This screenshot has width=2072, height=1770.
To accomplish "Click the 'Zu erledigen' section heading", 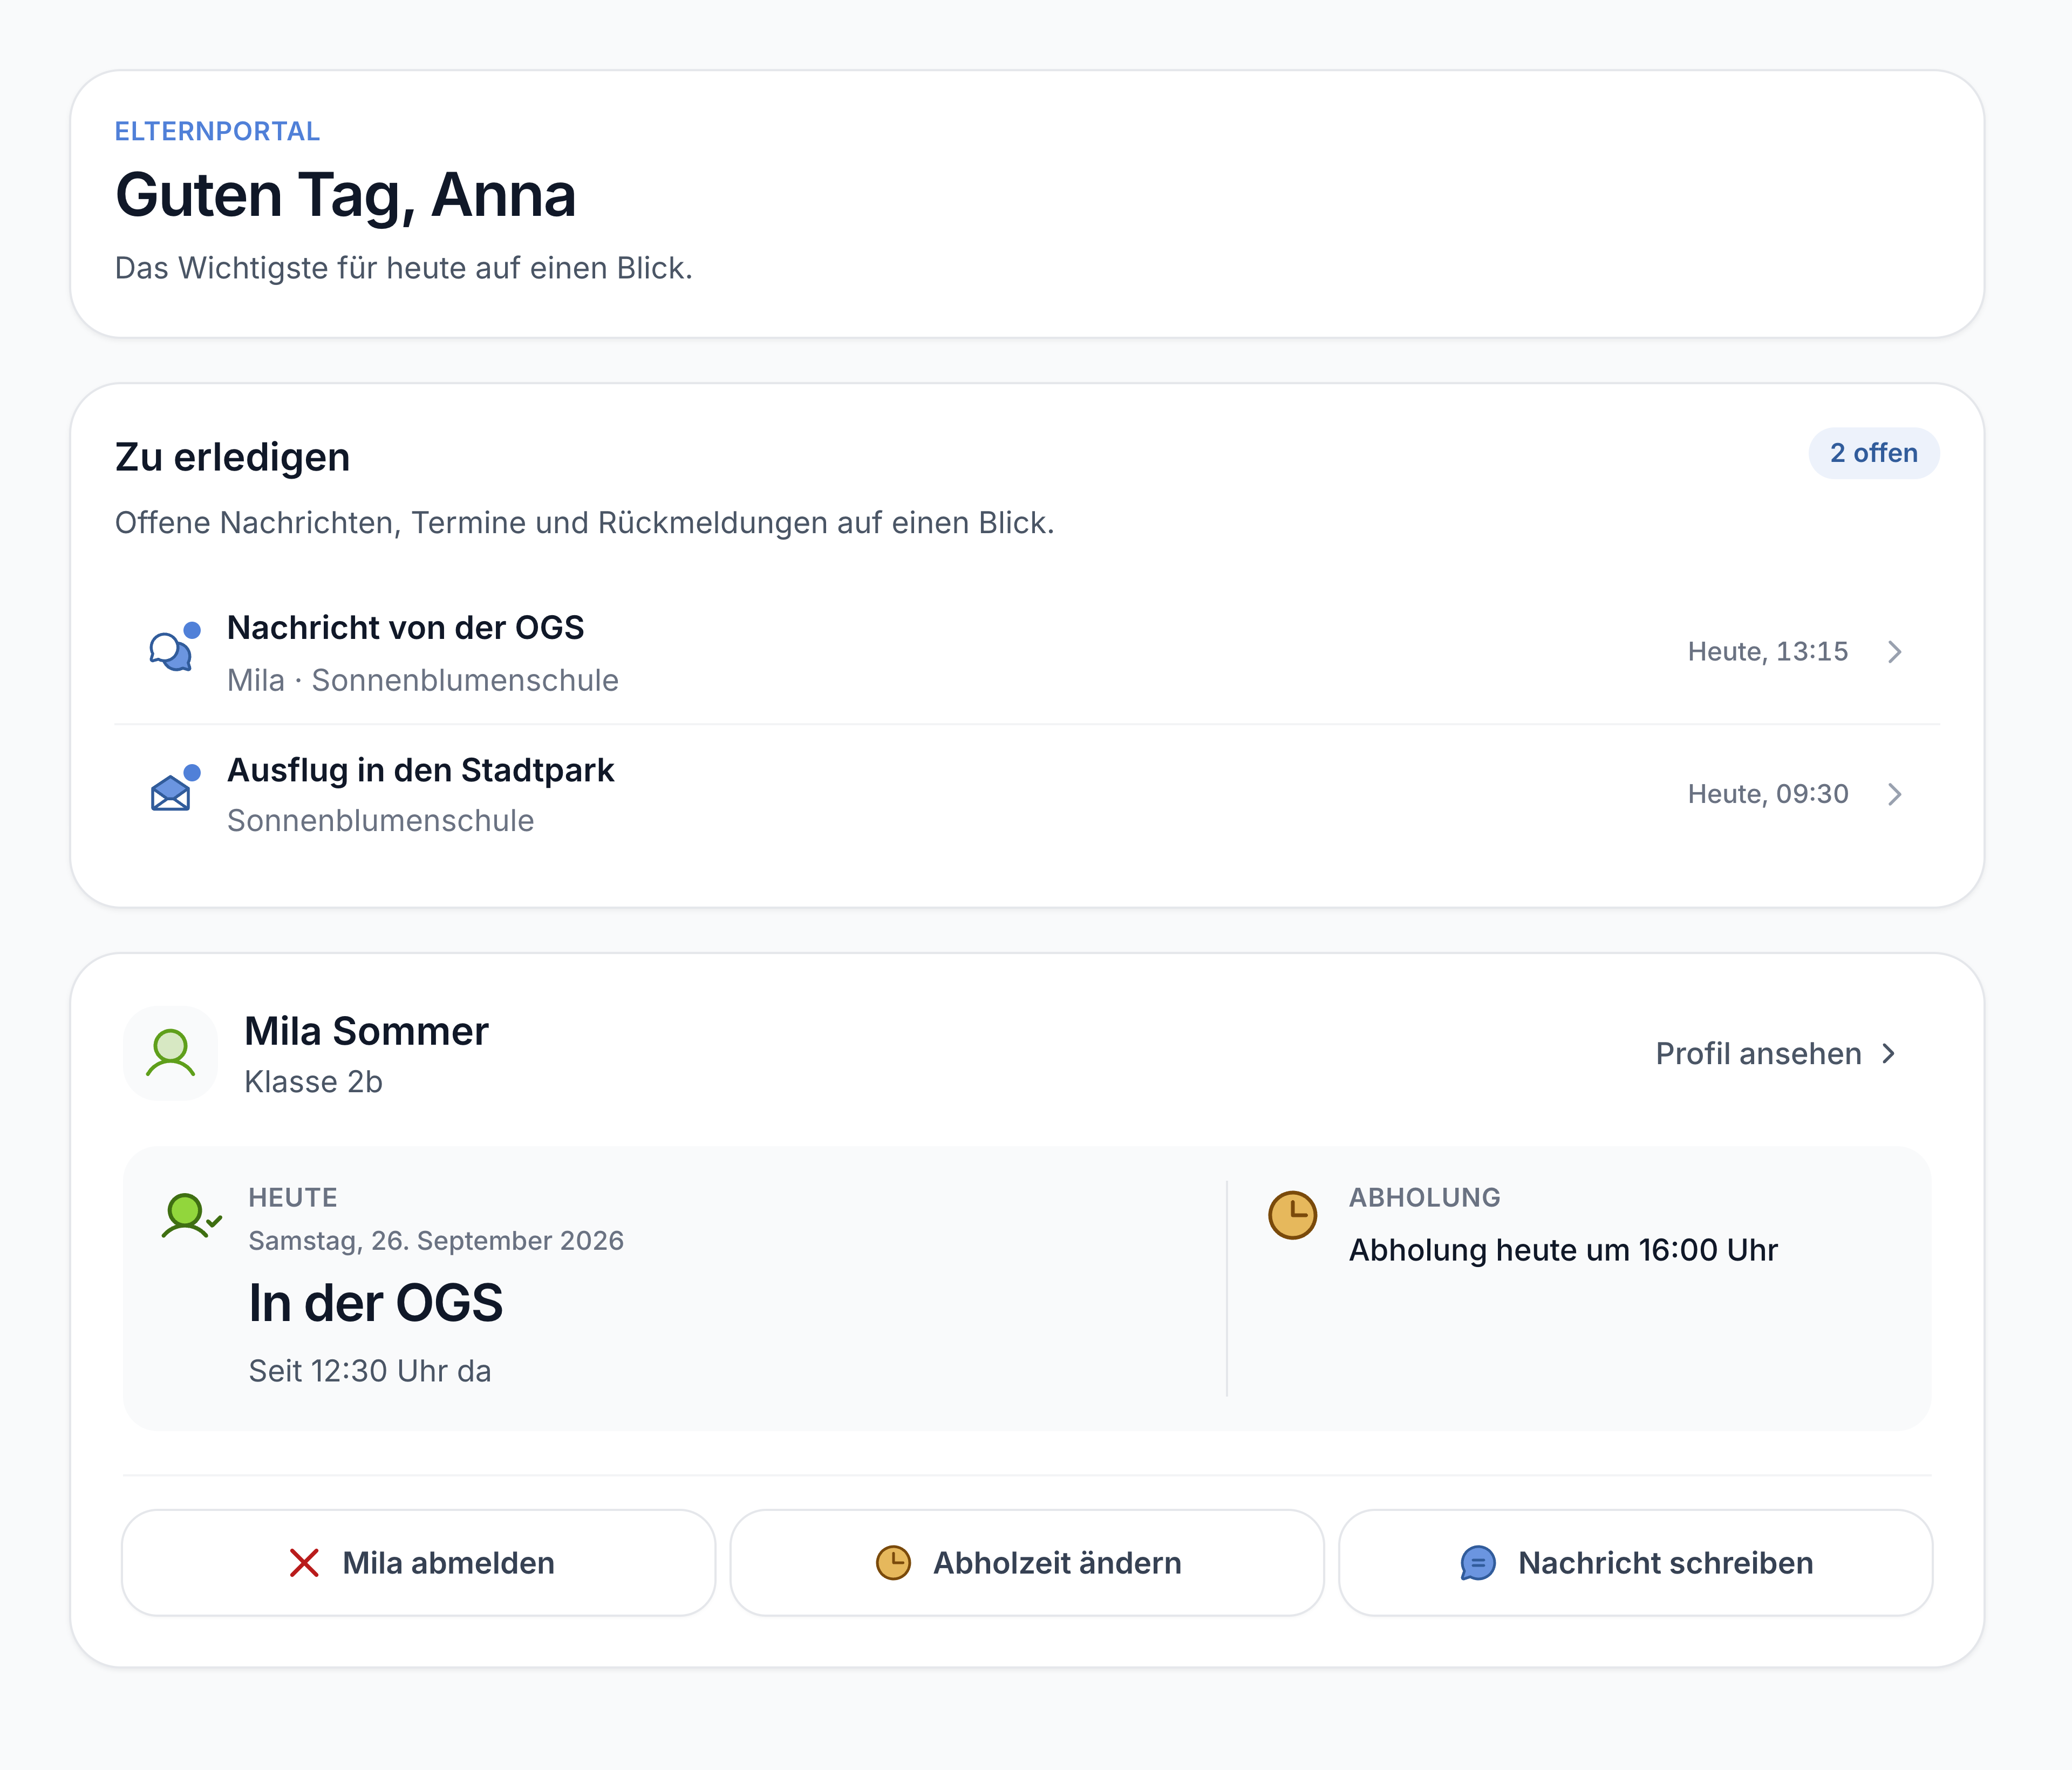I will tap(232, 457).
